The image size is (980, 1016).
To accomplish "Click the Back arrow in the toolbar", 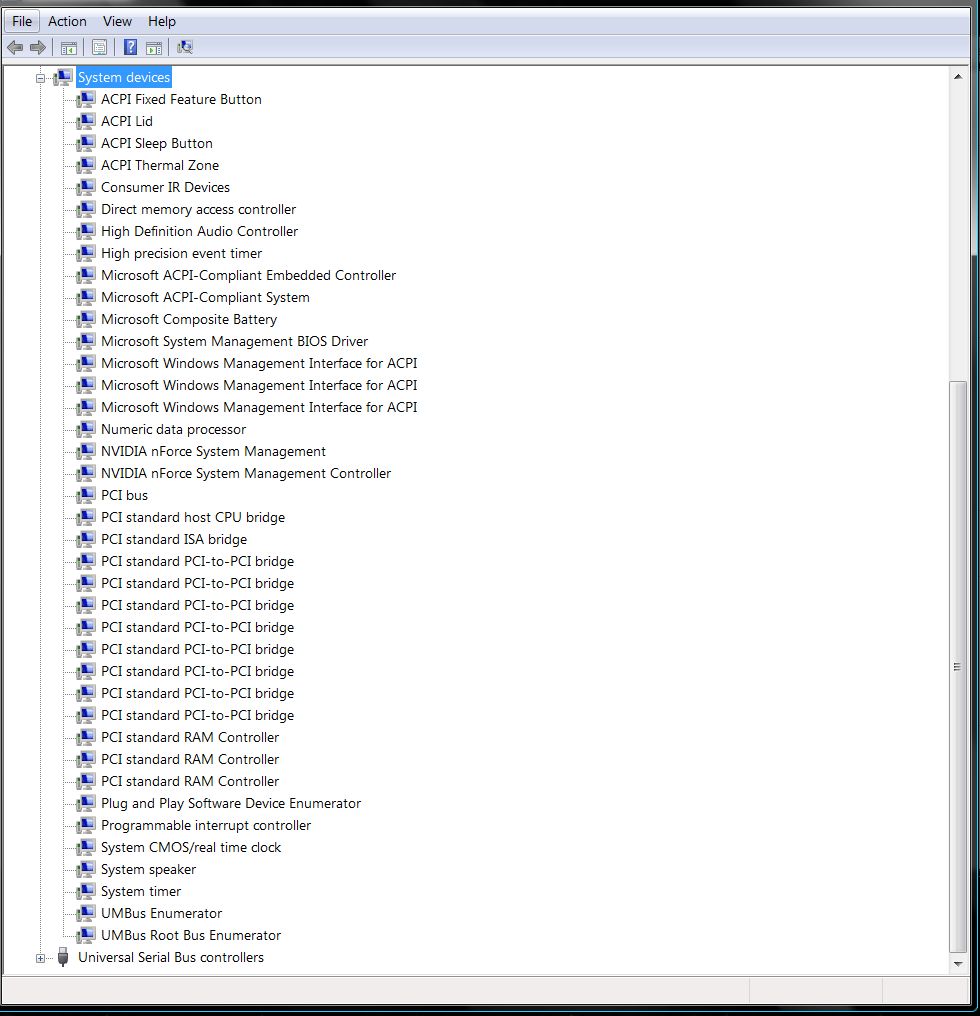I will (x=15, y=47).
